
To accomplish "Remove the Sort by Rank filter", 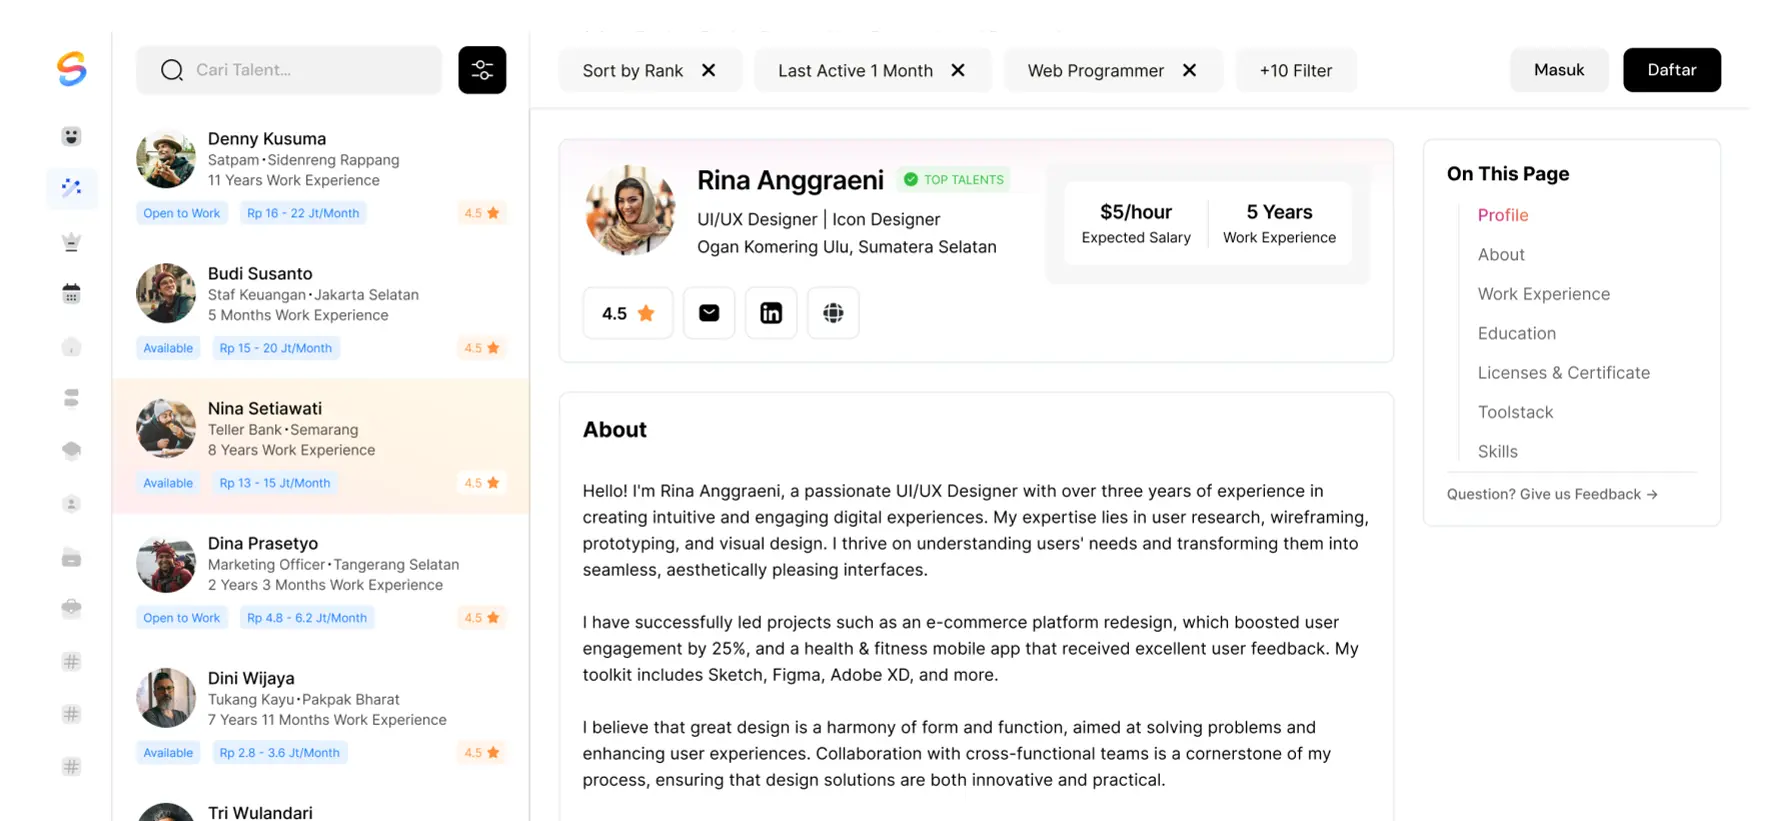I will [x=709, y=70].
